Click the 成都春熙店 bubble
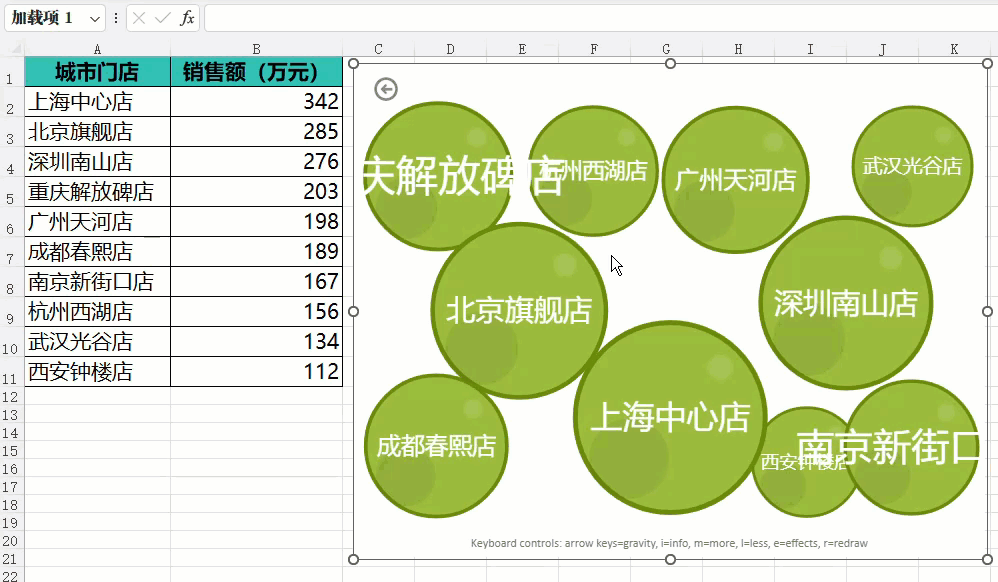Screen dimensions: 998x582 [x=436, y=446]
